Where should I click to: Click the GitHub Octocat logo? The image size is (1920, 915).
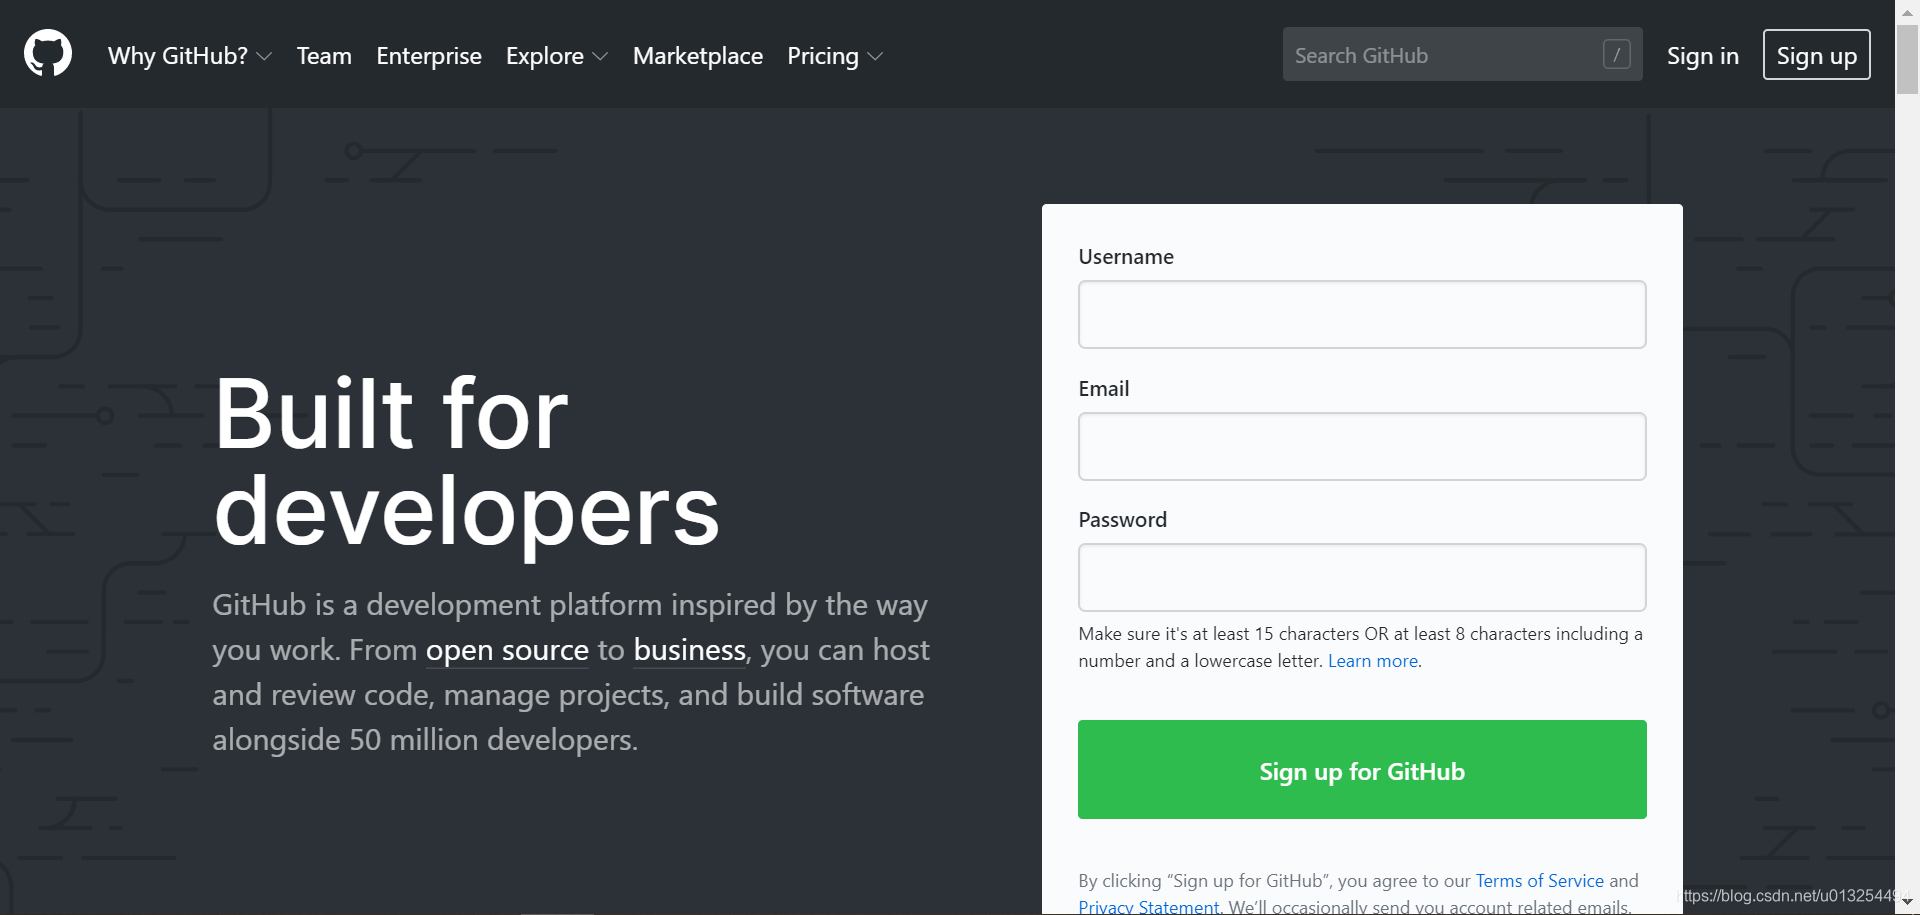48,53
